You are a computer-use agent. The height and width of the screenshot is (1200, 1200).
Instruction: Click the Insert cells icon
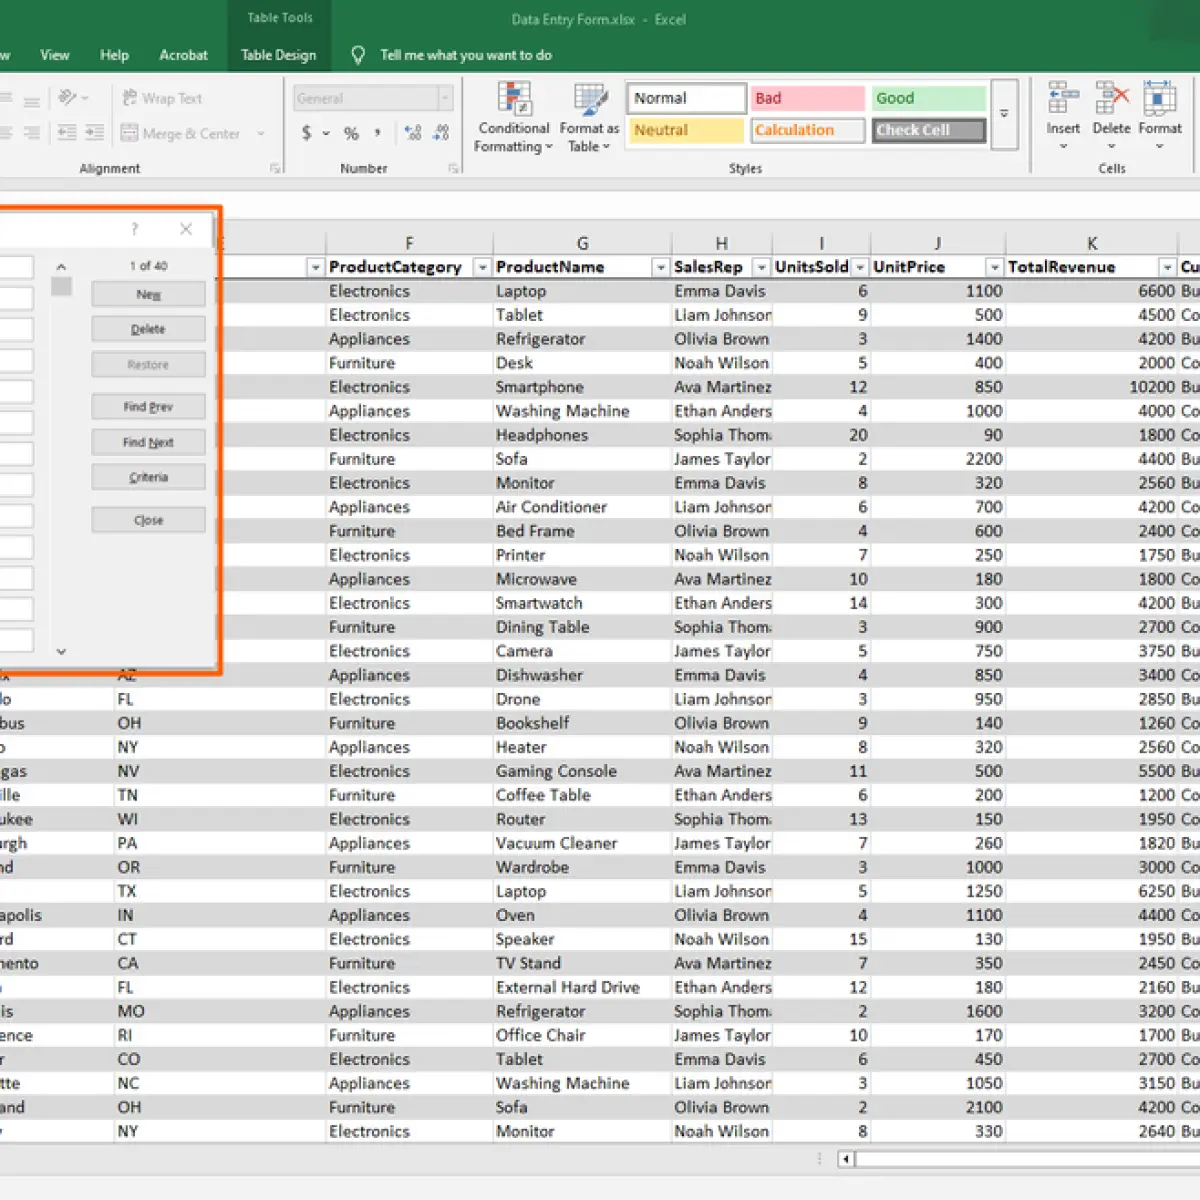coord(1063,98)
